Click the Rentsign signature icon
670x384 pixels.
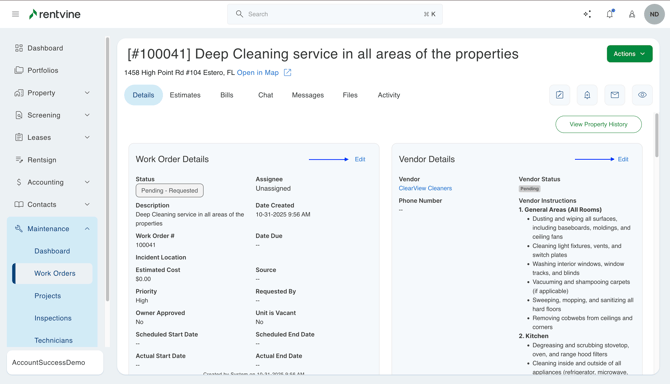pos(19,160)
